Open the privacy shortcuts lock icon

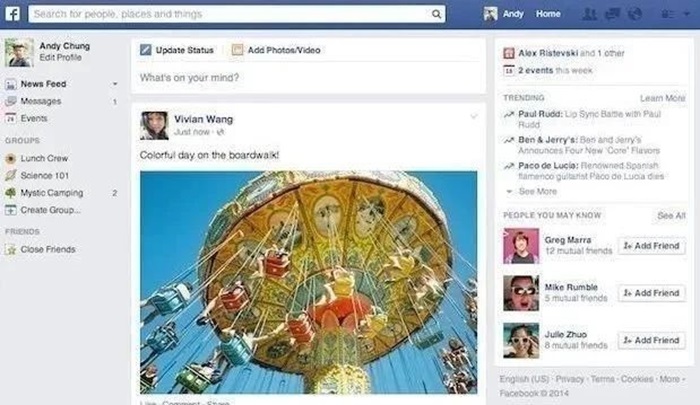(x=667, y=14)
